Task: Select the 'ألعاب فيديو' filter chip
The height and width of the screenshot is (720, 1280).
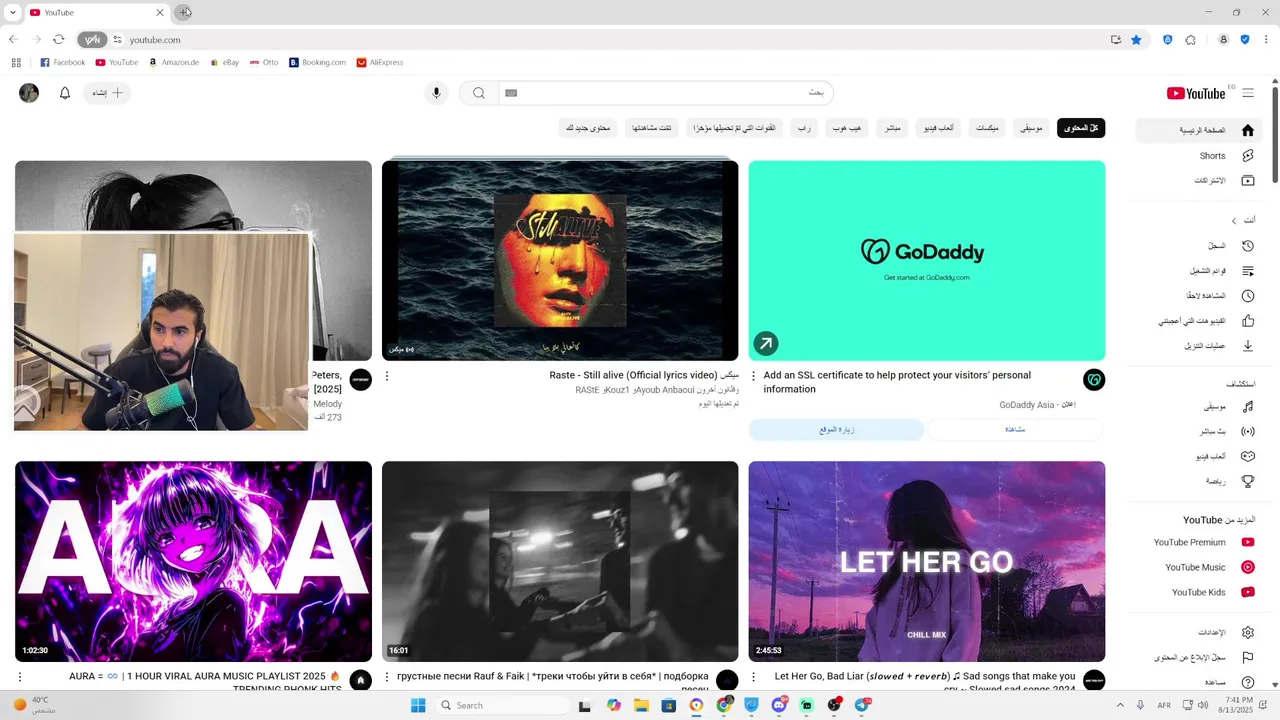Action: coord(937,128)
